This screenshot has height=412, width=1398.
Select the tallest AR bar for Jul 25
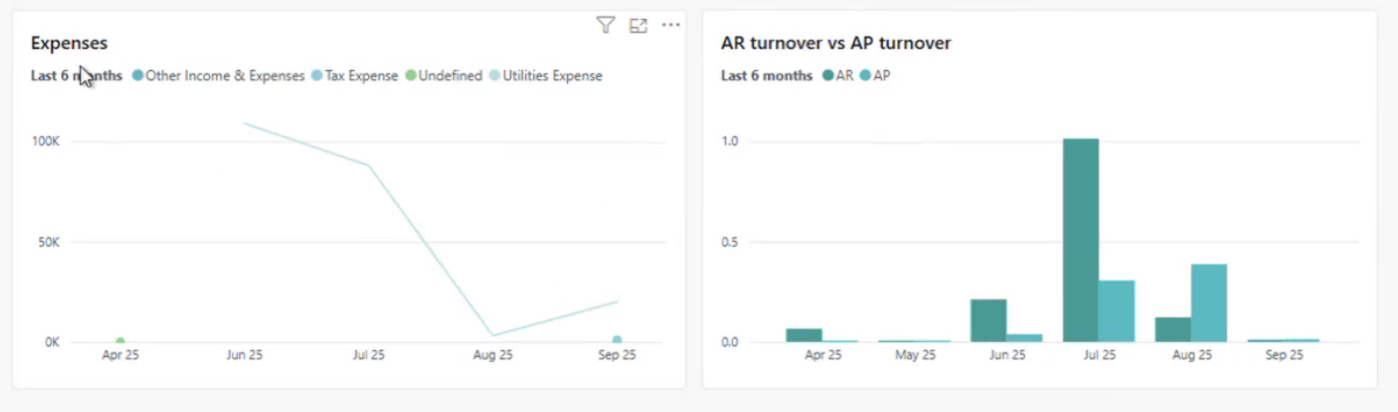pos(1080,240)
